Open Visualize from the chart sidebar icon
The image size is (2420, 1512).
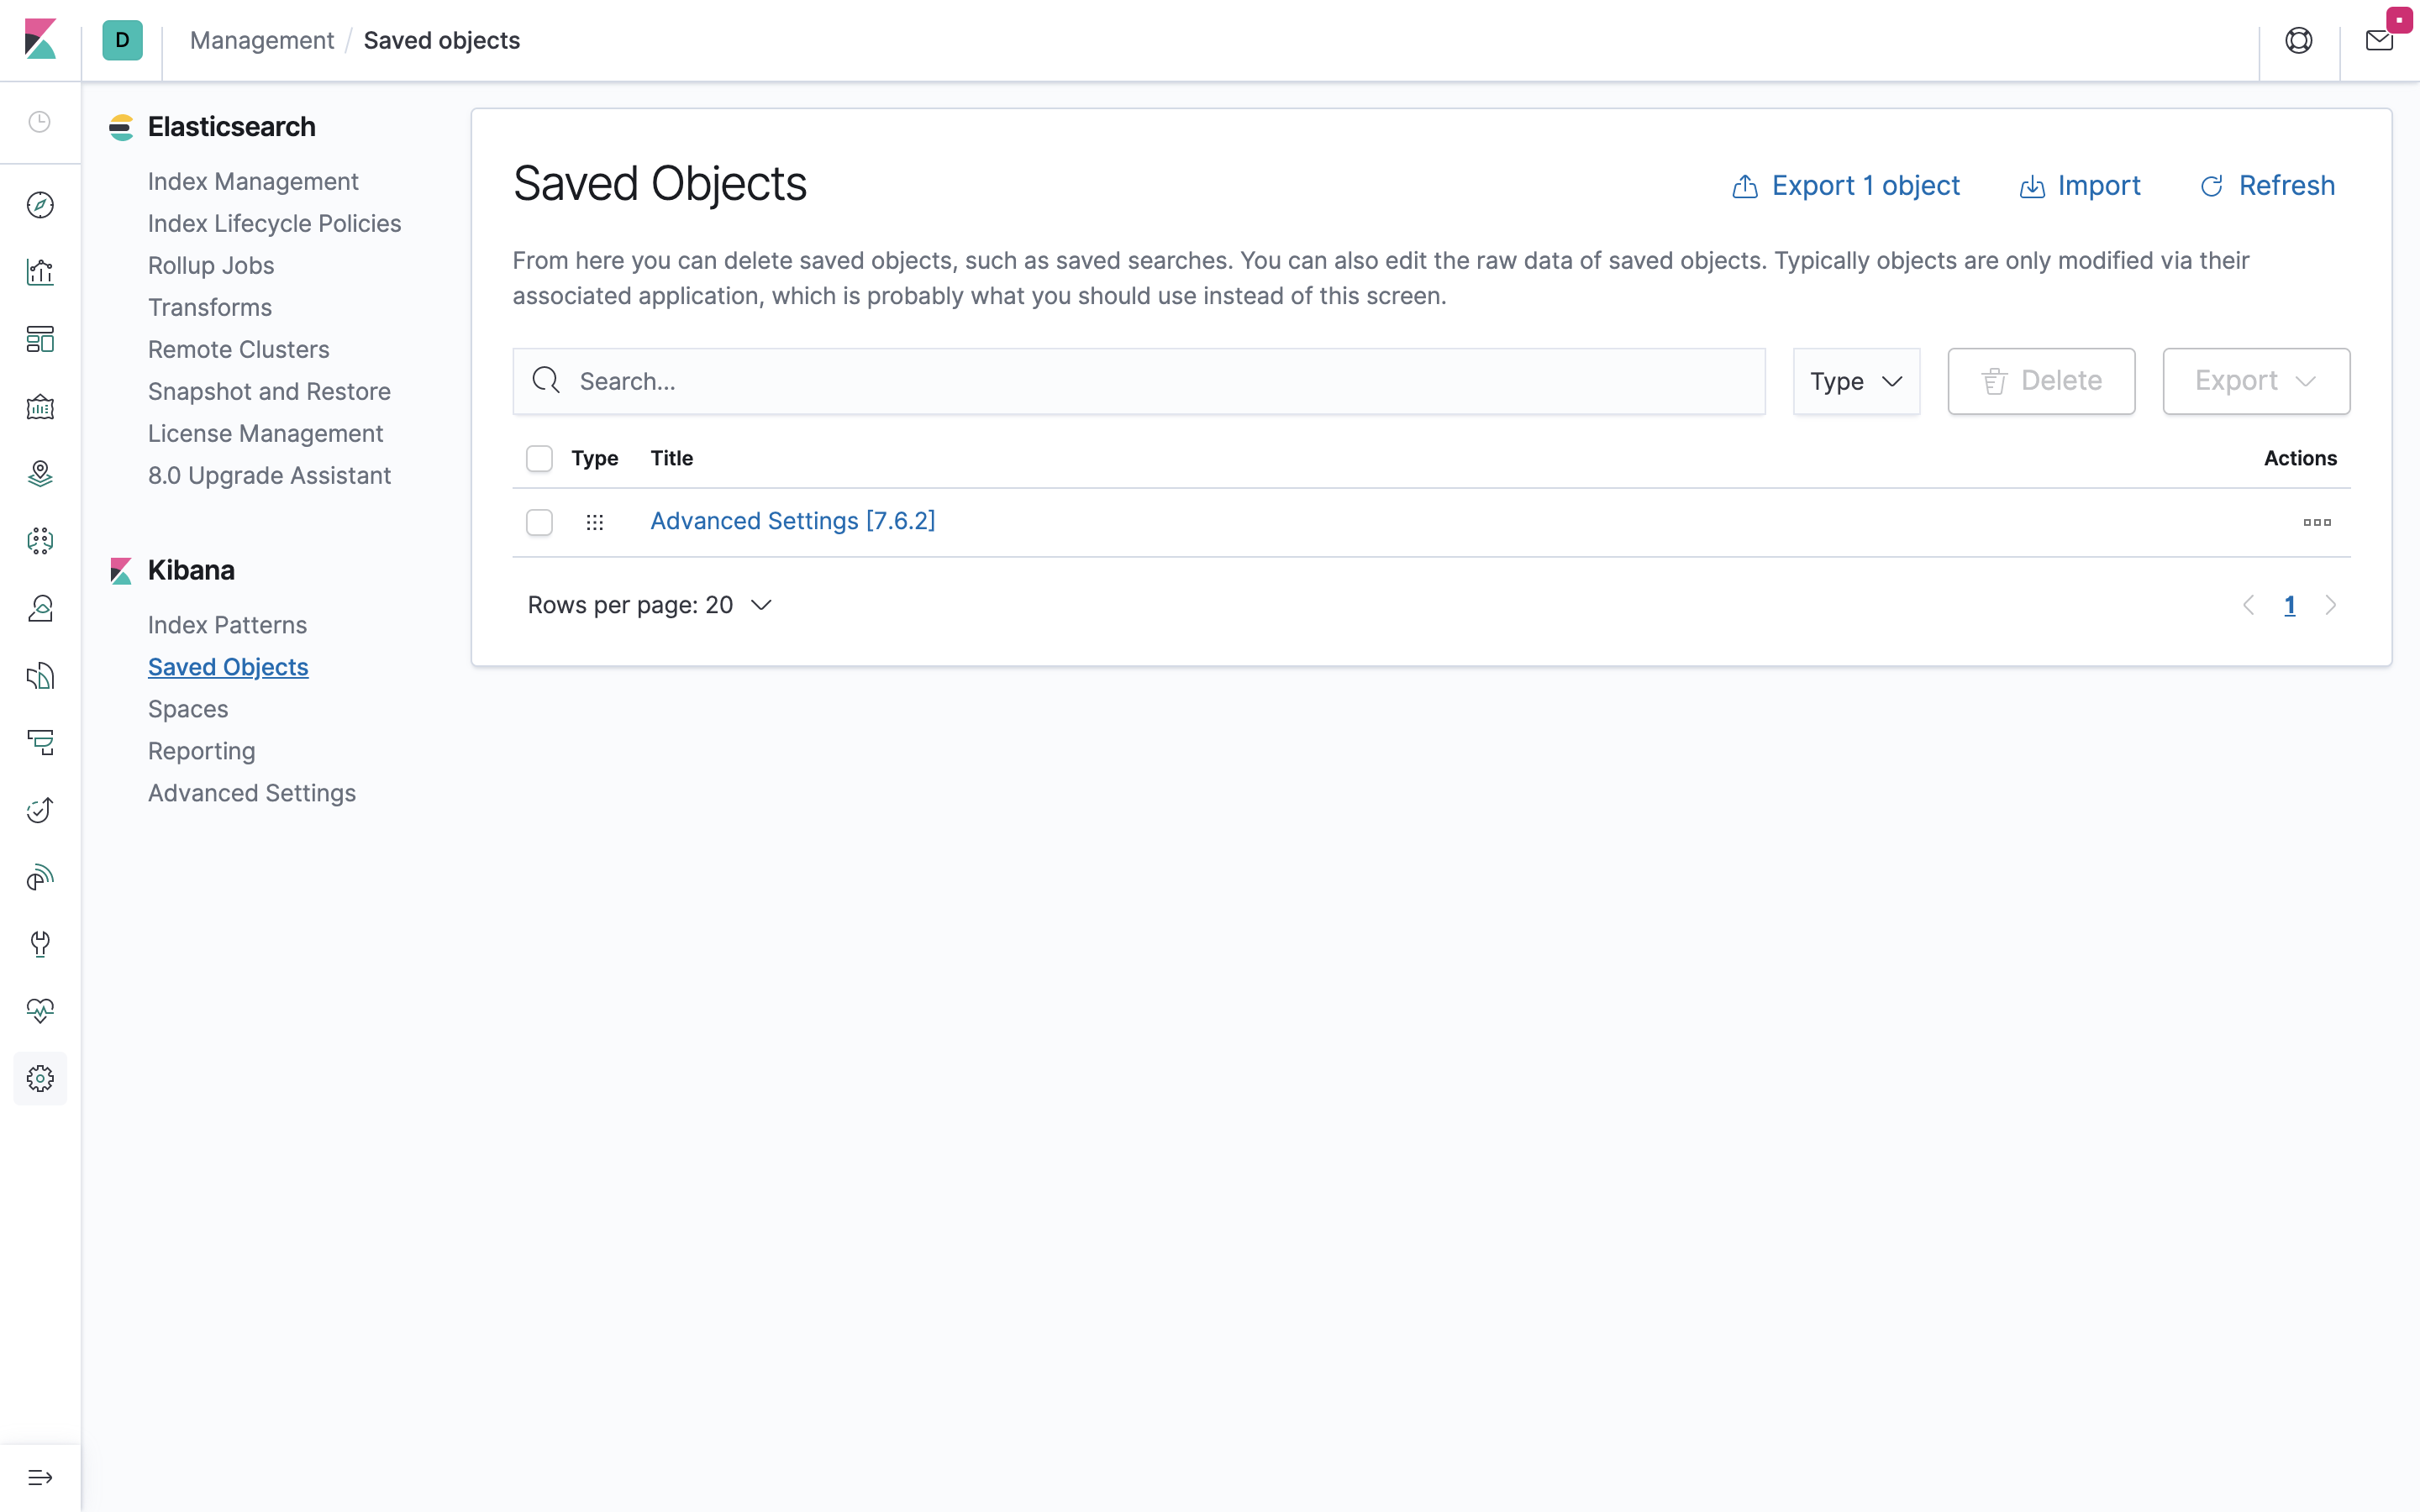(x=40, y=272)
